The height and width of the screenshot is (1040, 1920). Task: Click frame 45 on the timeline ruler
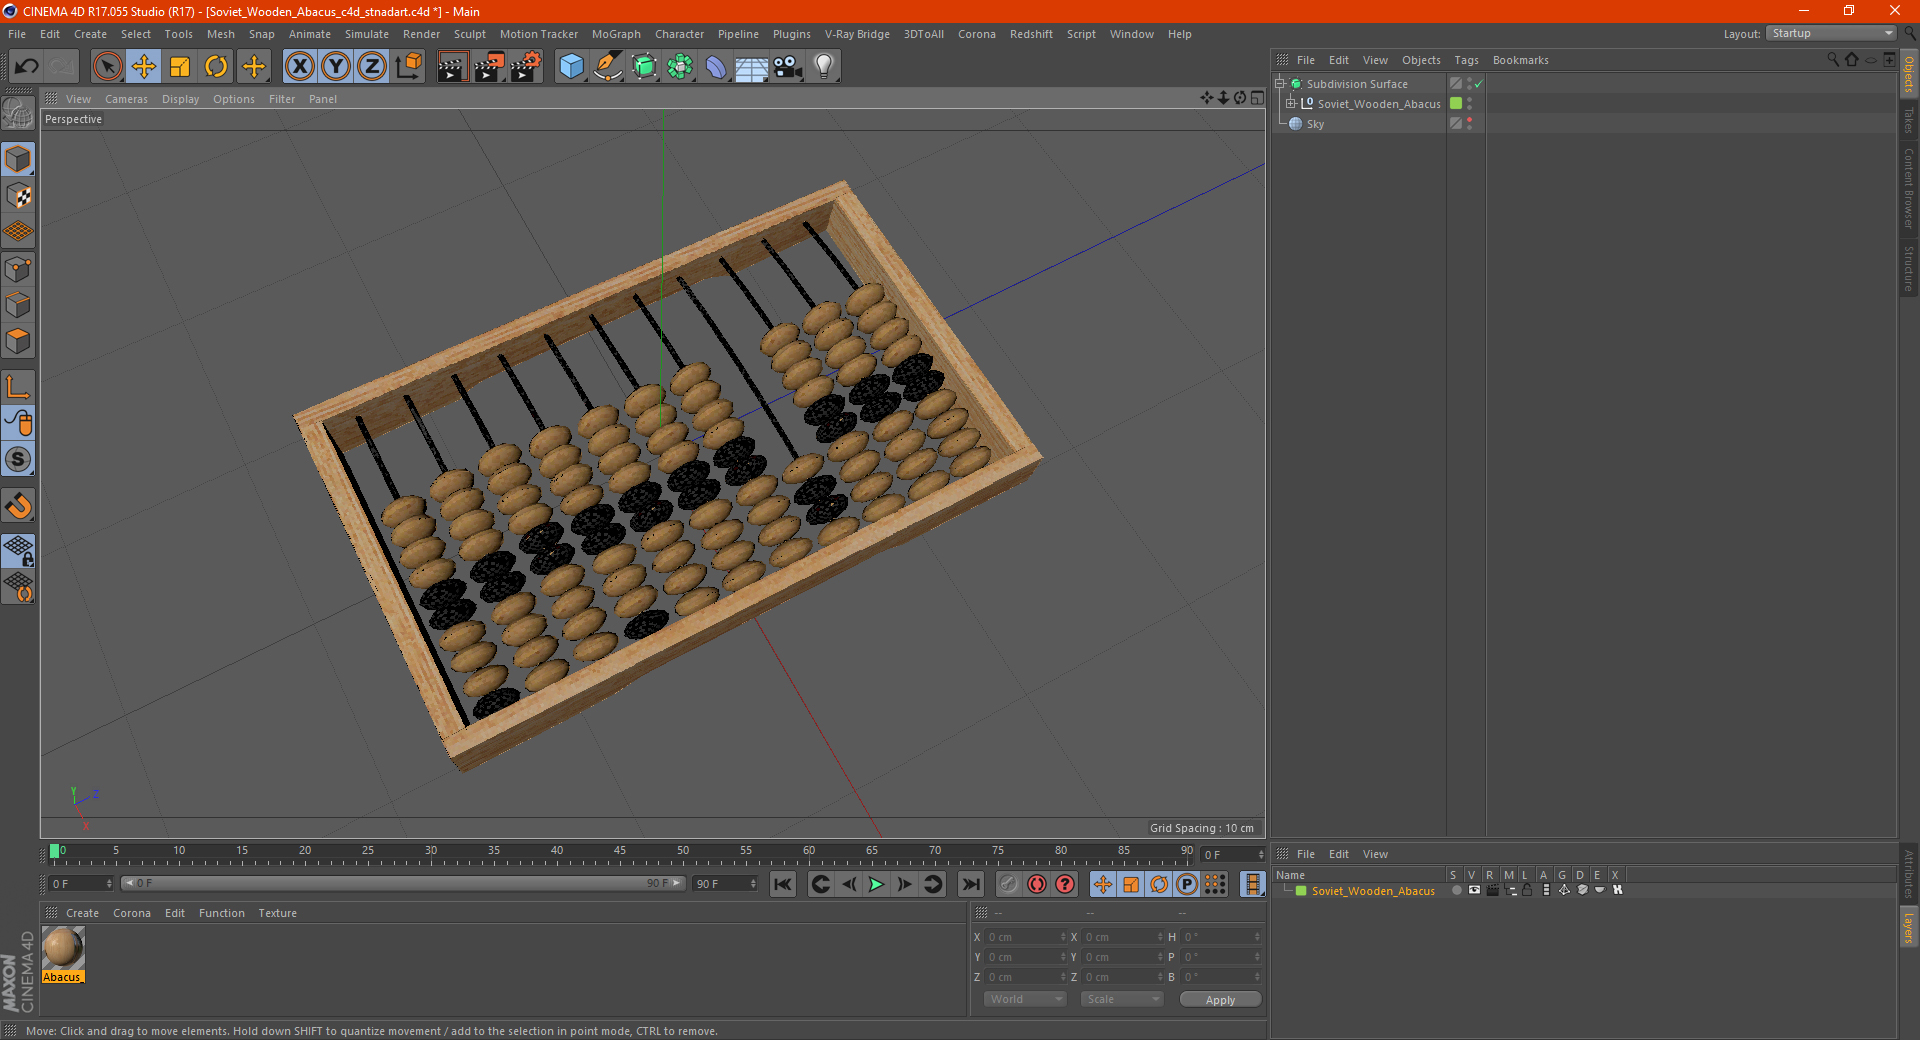tap(620, 851)
